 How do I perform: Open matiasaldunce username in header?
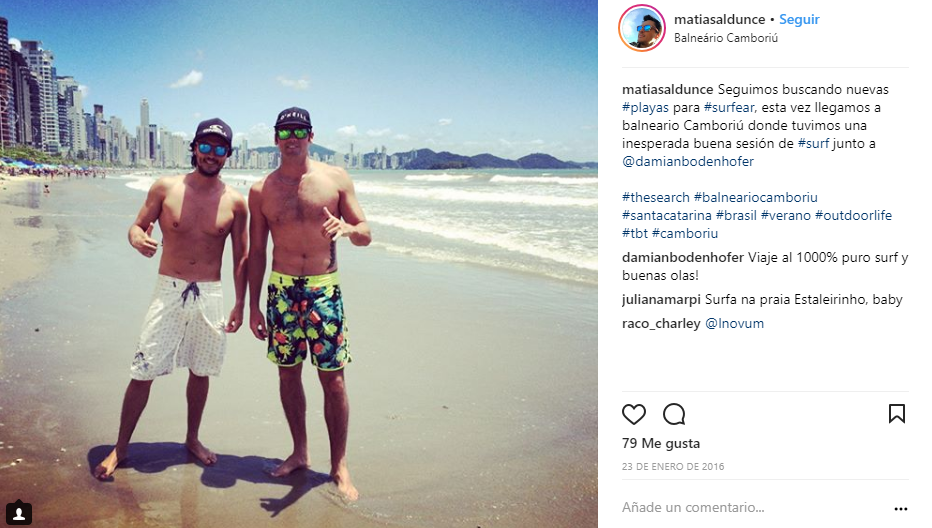(x=719, y=20)
